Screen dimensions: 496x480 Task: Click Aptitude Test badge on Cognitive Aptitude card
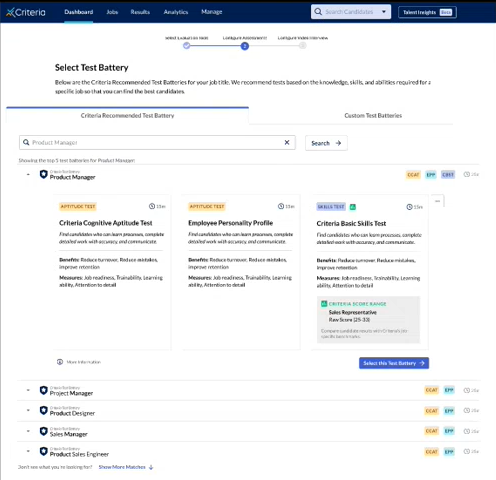coord(78,206)
